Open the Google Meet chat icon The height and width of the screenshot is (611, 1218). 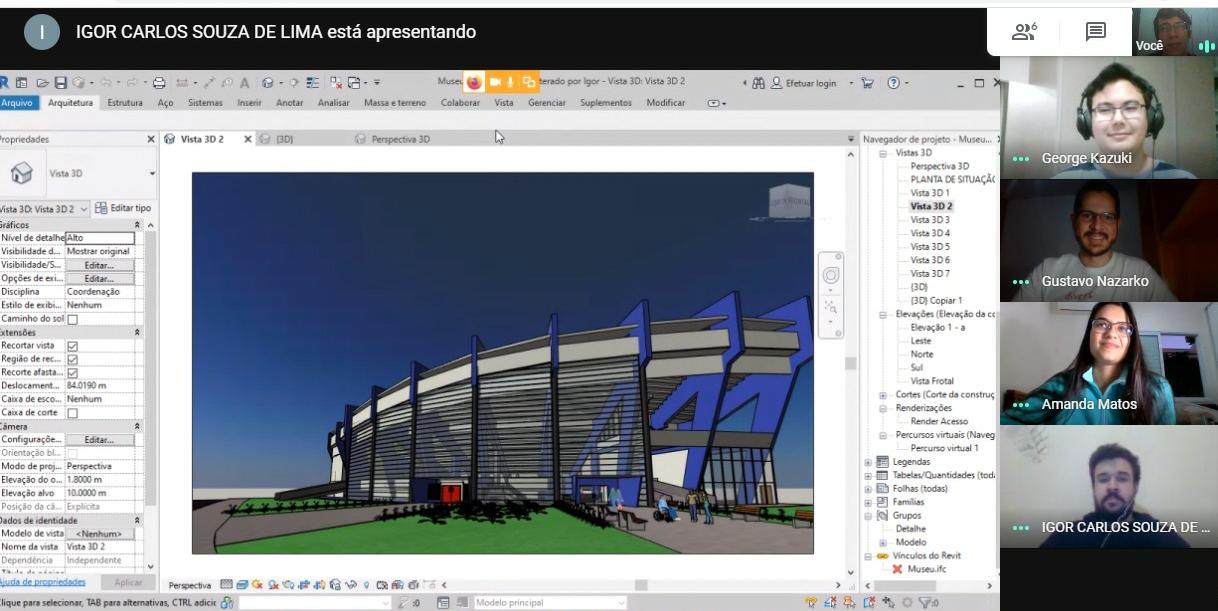point(1096,32)
